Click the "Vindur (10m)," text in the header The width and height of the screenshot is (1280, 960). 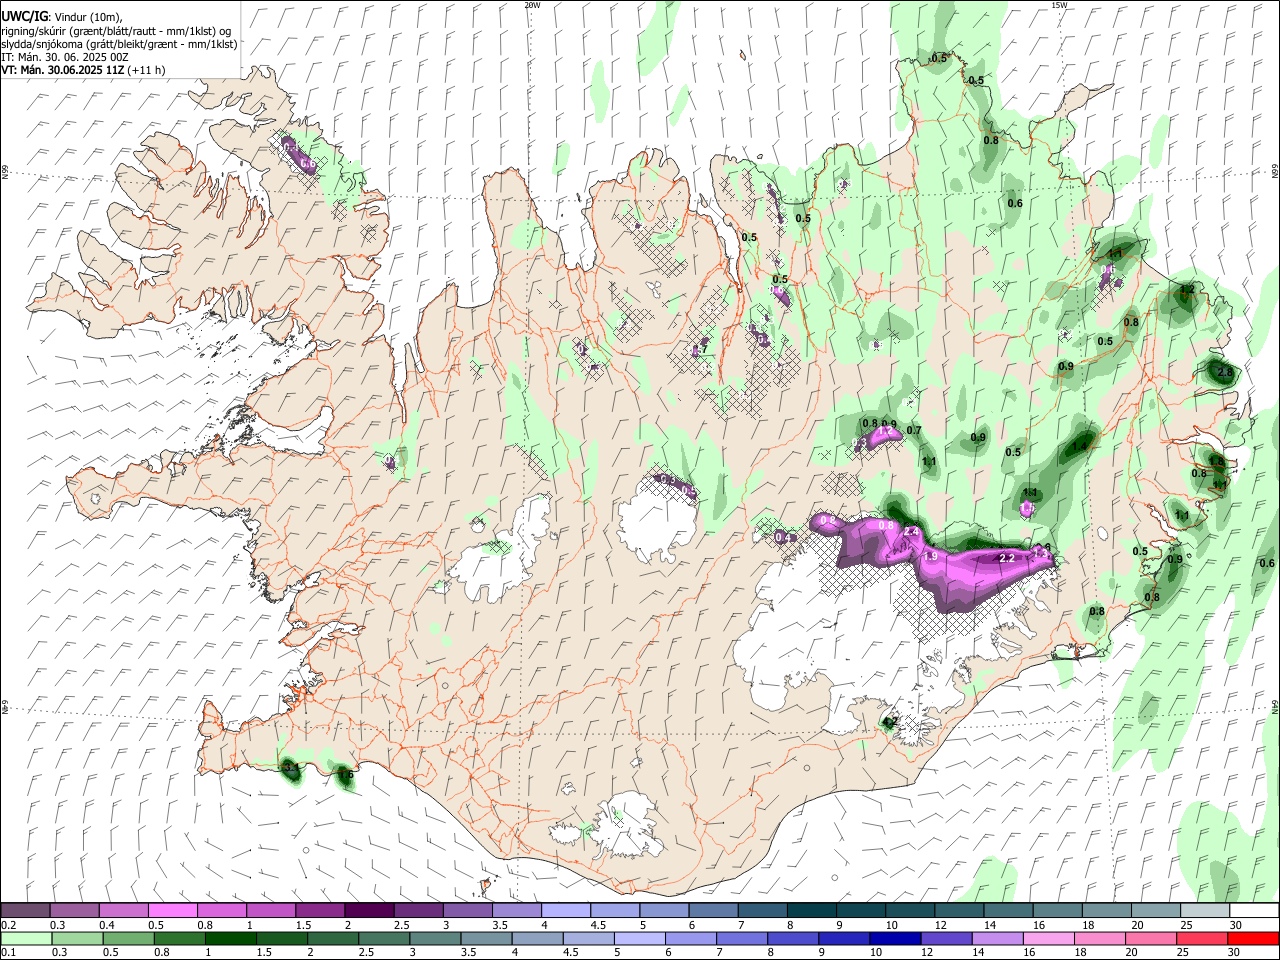pyautogui.click(x=88, y=17)
